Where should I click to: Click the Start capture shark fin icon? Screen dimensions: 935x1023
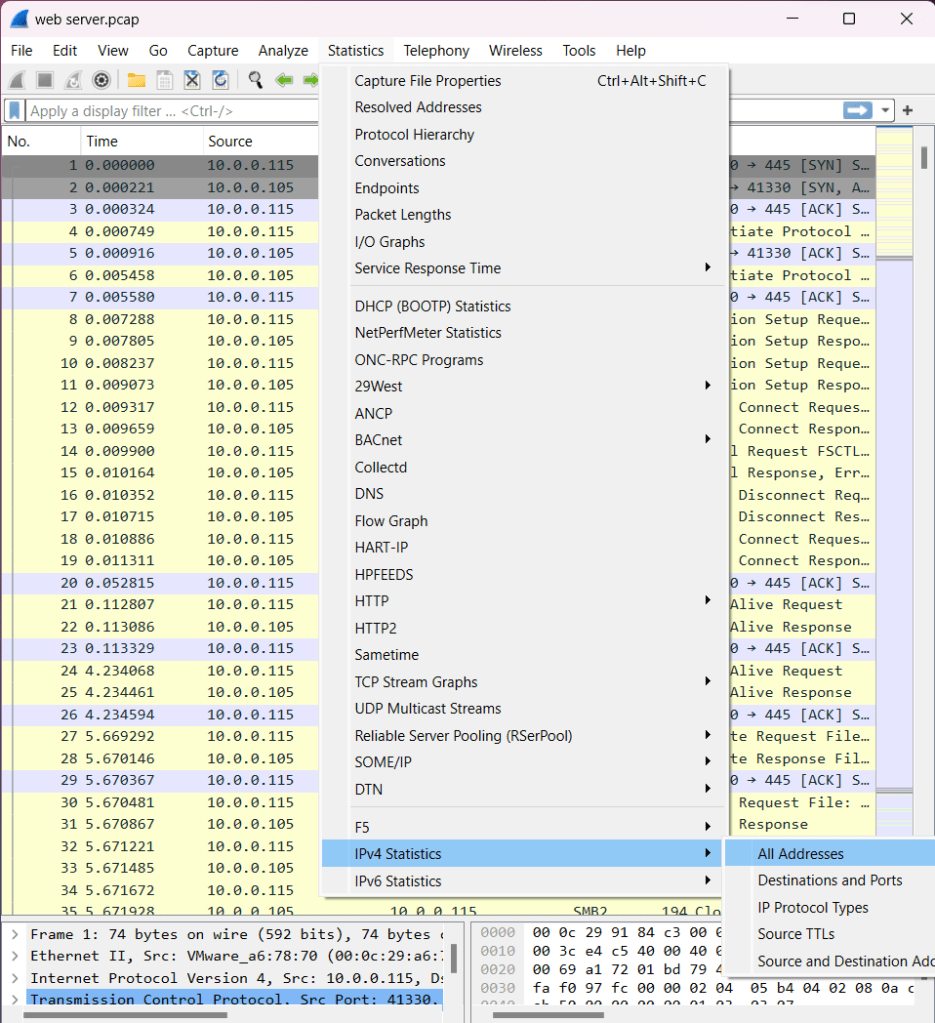[17, 80]
